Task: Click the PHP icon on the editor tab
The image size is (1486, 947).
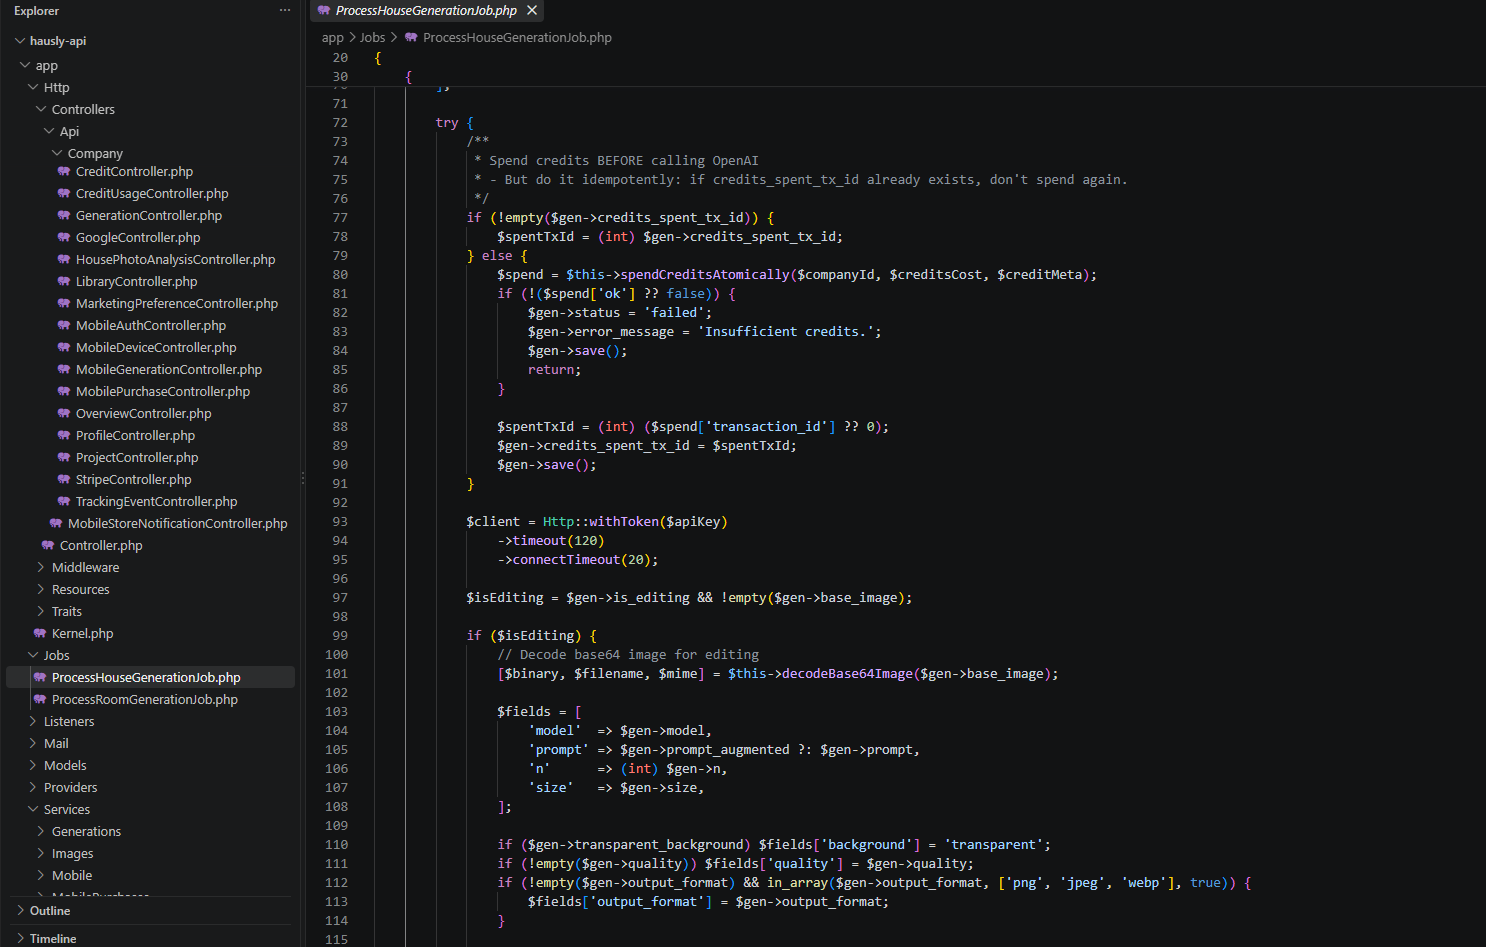Action: (x=324, y=11)
